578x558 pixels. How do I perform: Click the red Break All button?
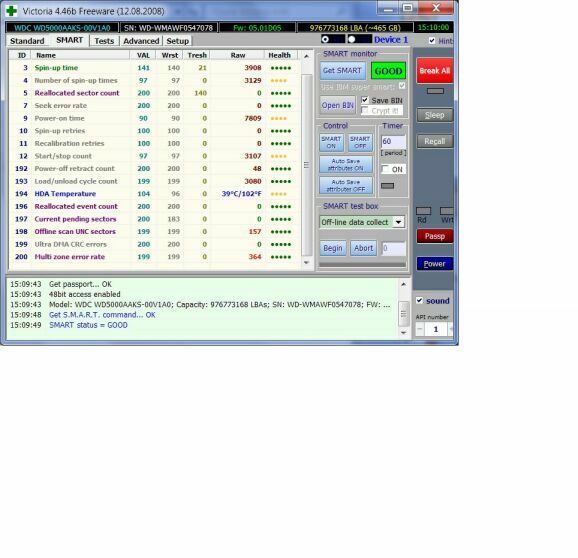pyautogui.click(x=434, y=71)
